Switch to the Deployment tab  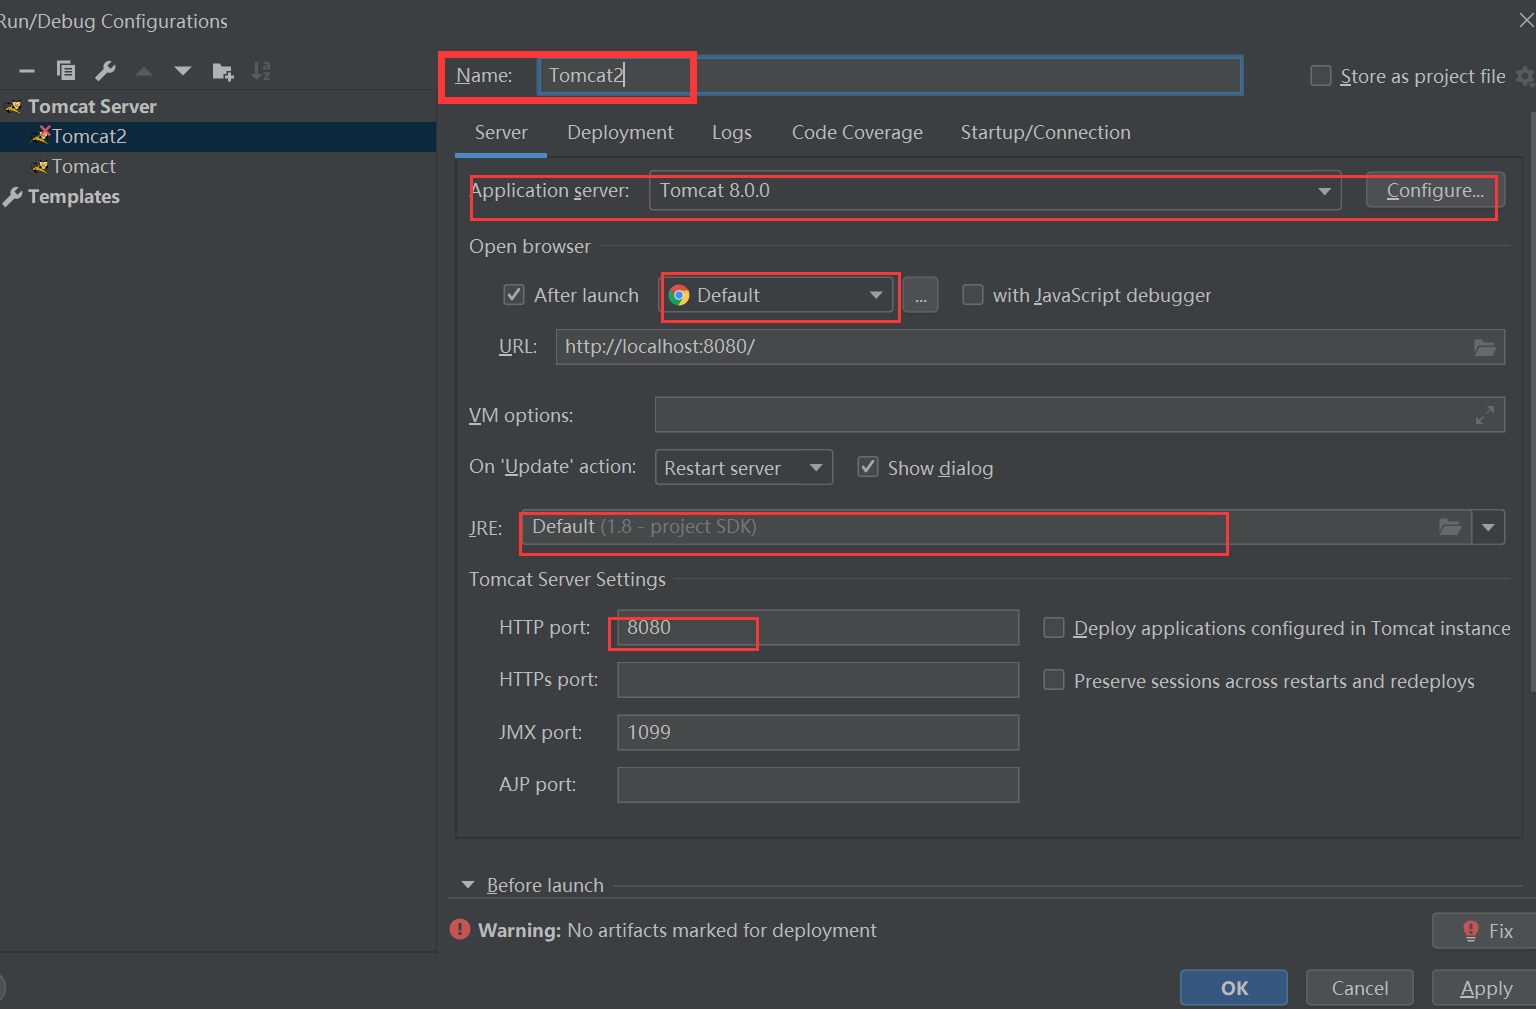620,133
